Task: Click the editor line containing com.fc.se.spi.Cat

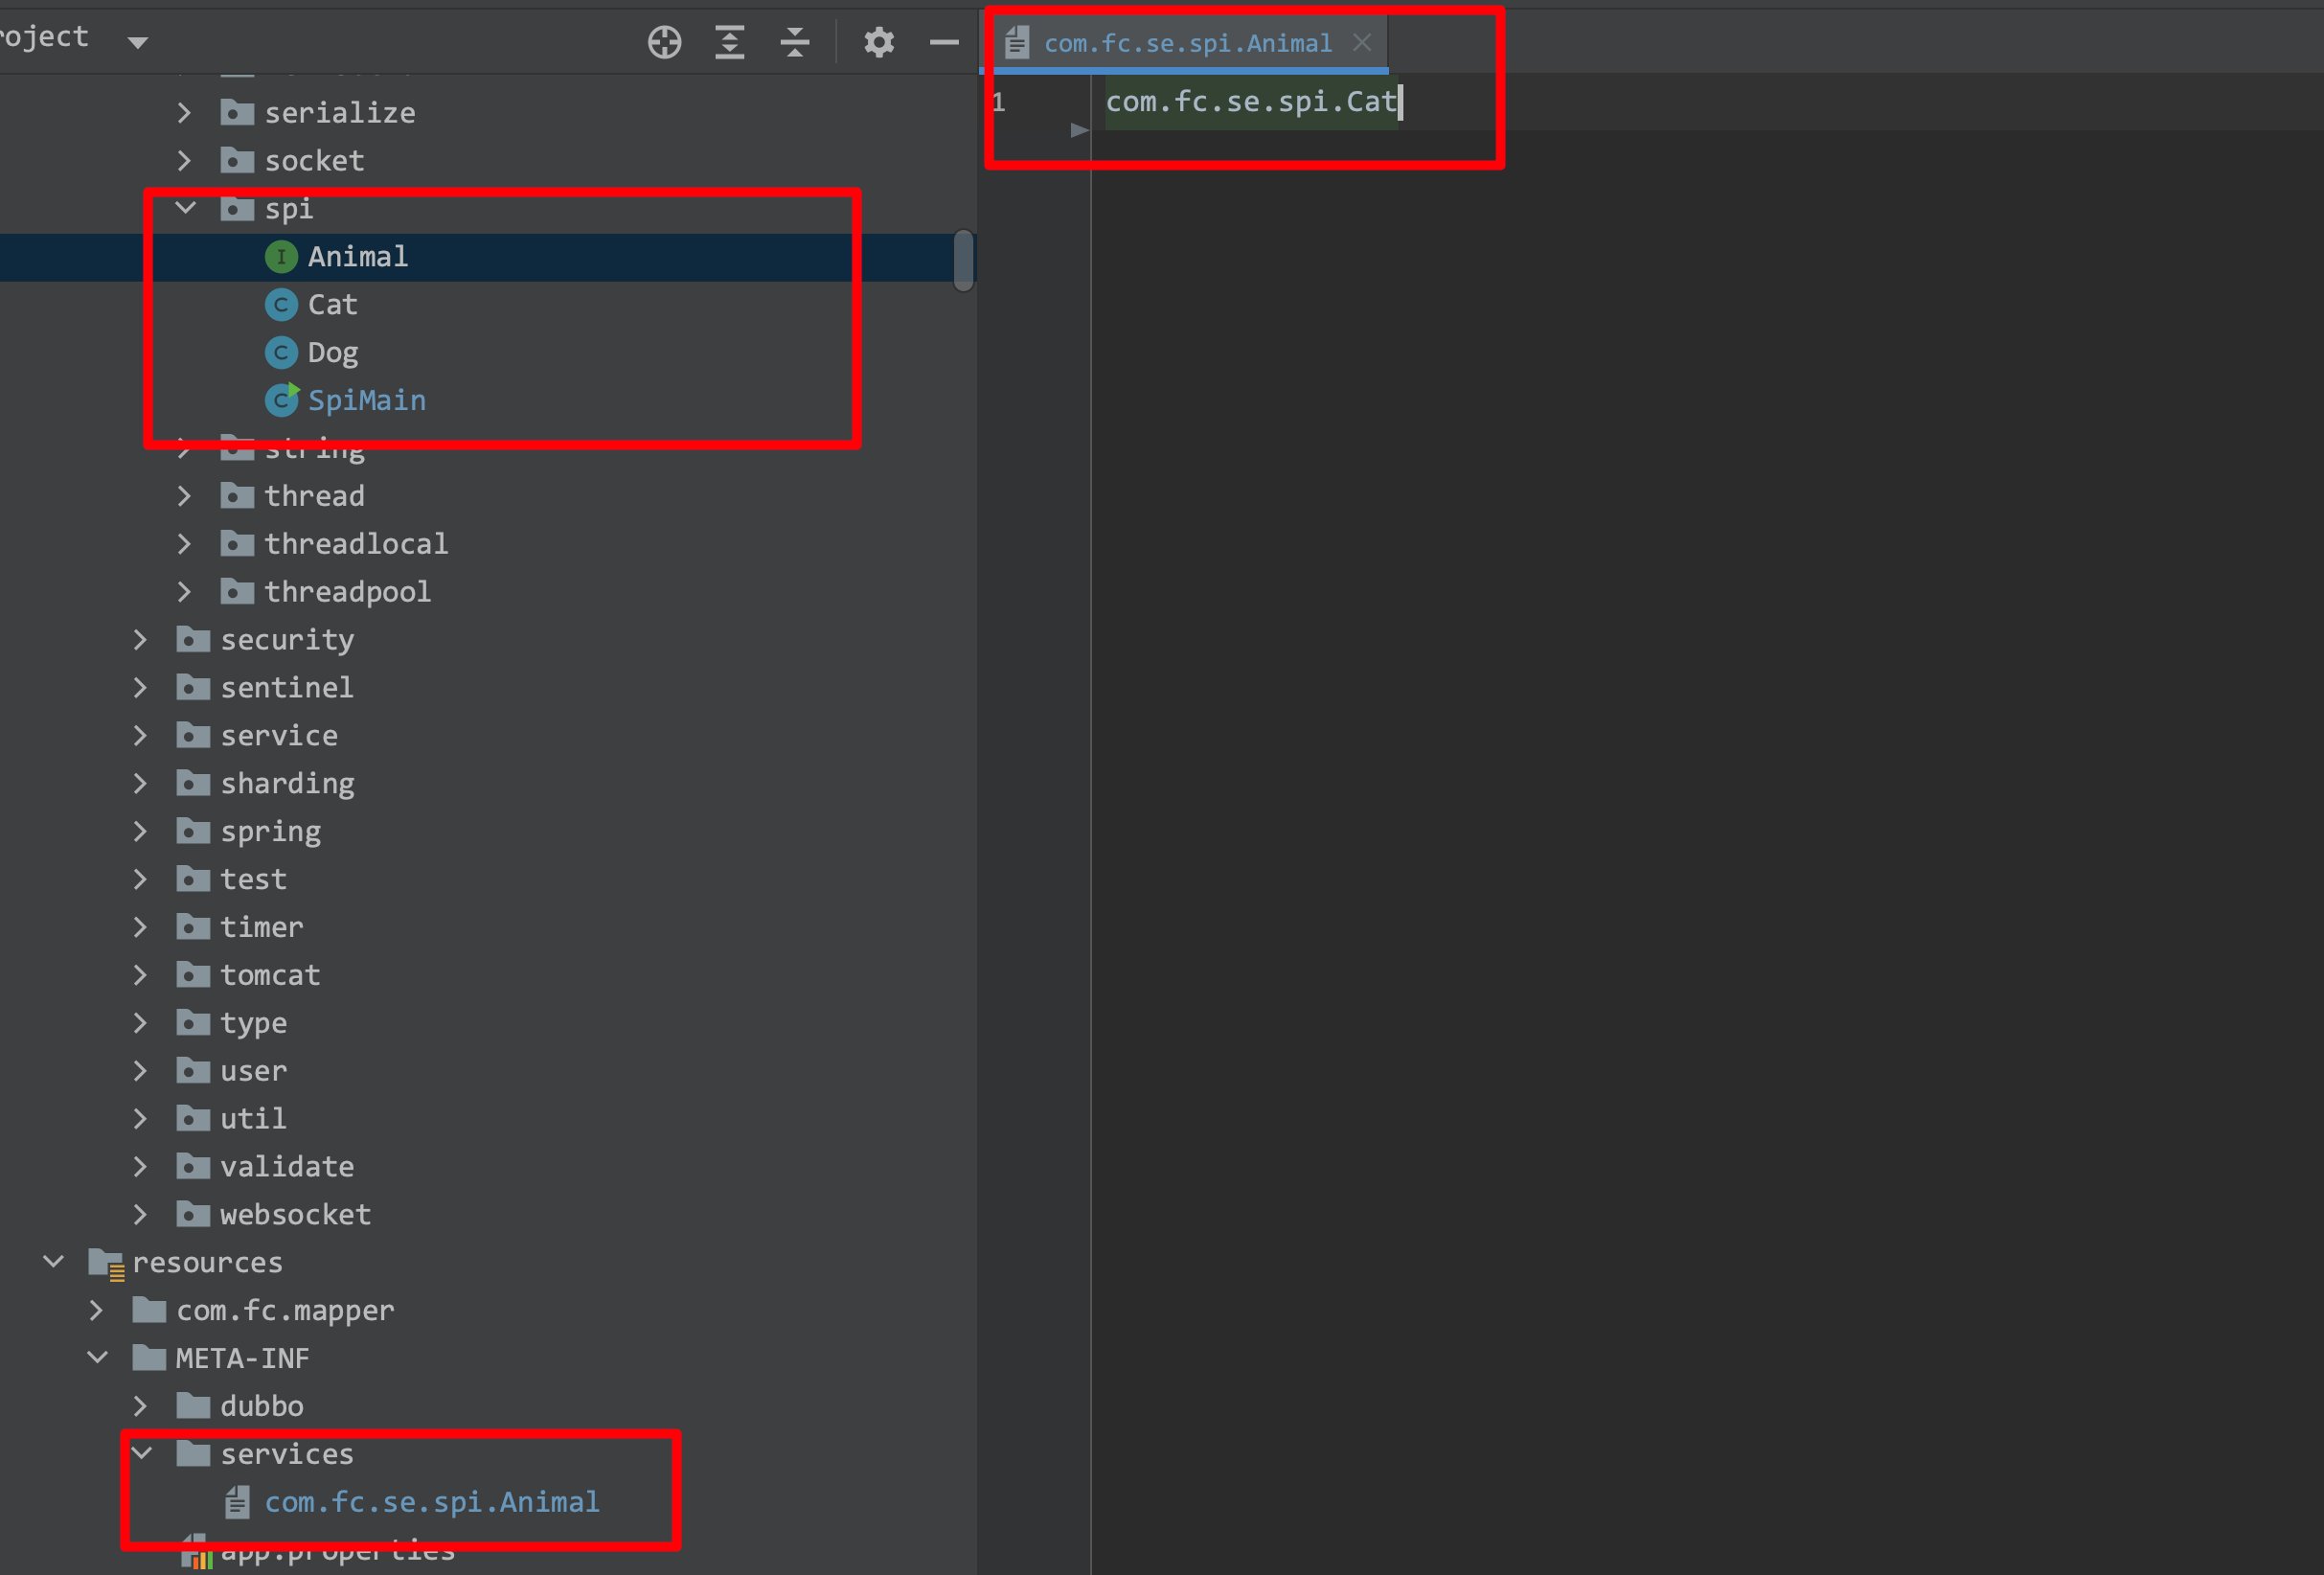Action: click(x=1250, y=101)
